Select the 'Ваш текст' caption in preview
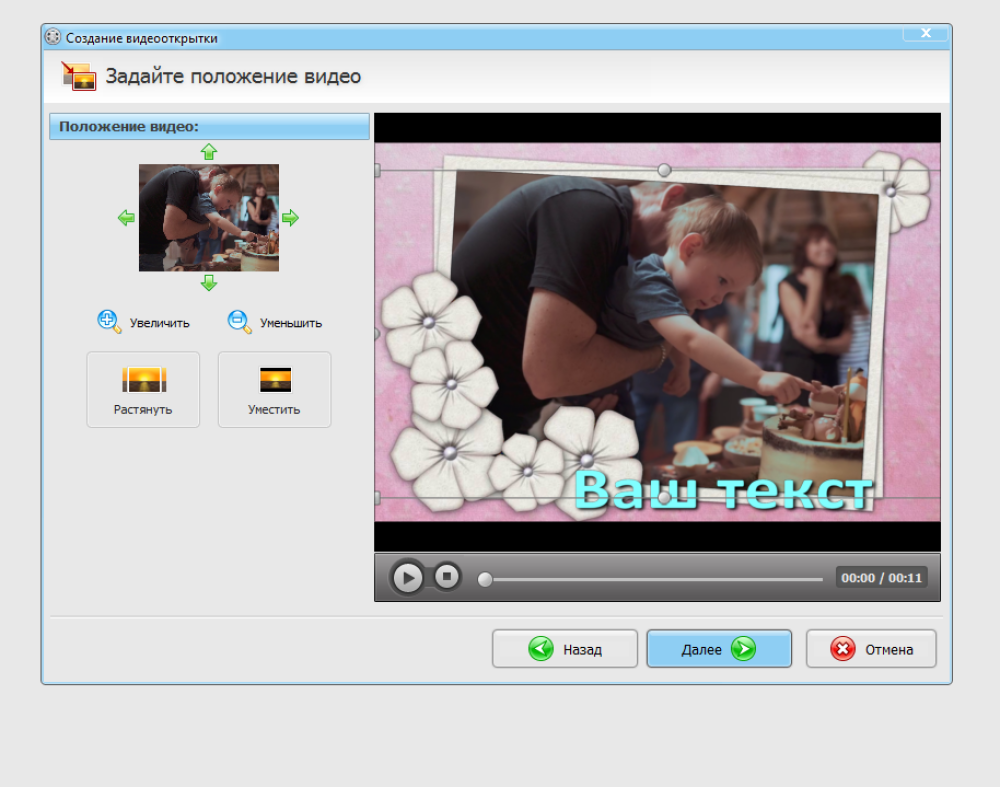1000x787 pixels. (723, 491)
